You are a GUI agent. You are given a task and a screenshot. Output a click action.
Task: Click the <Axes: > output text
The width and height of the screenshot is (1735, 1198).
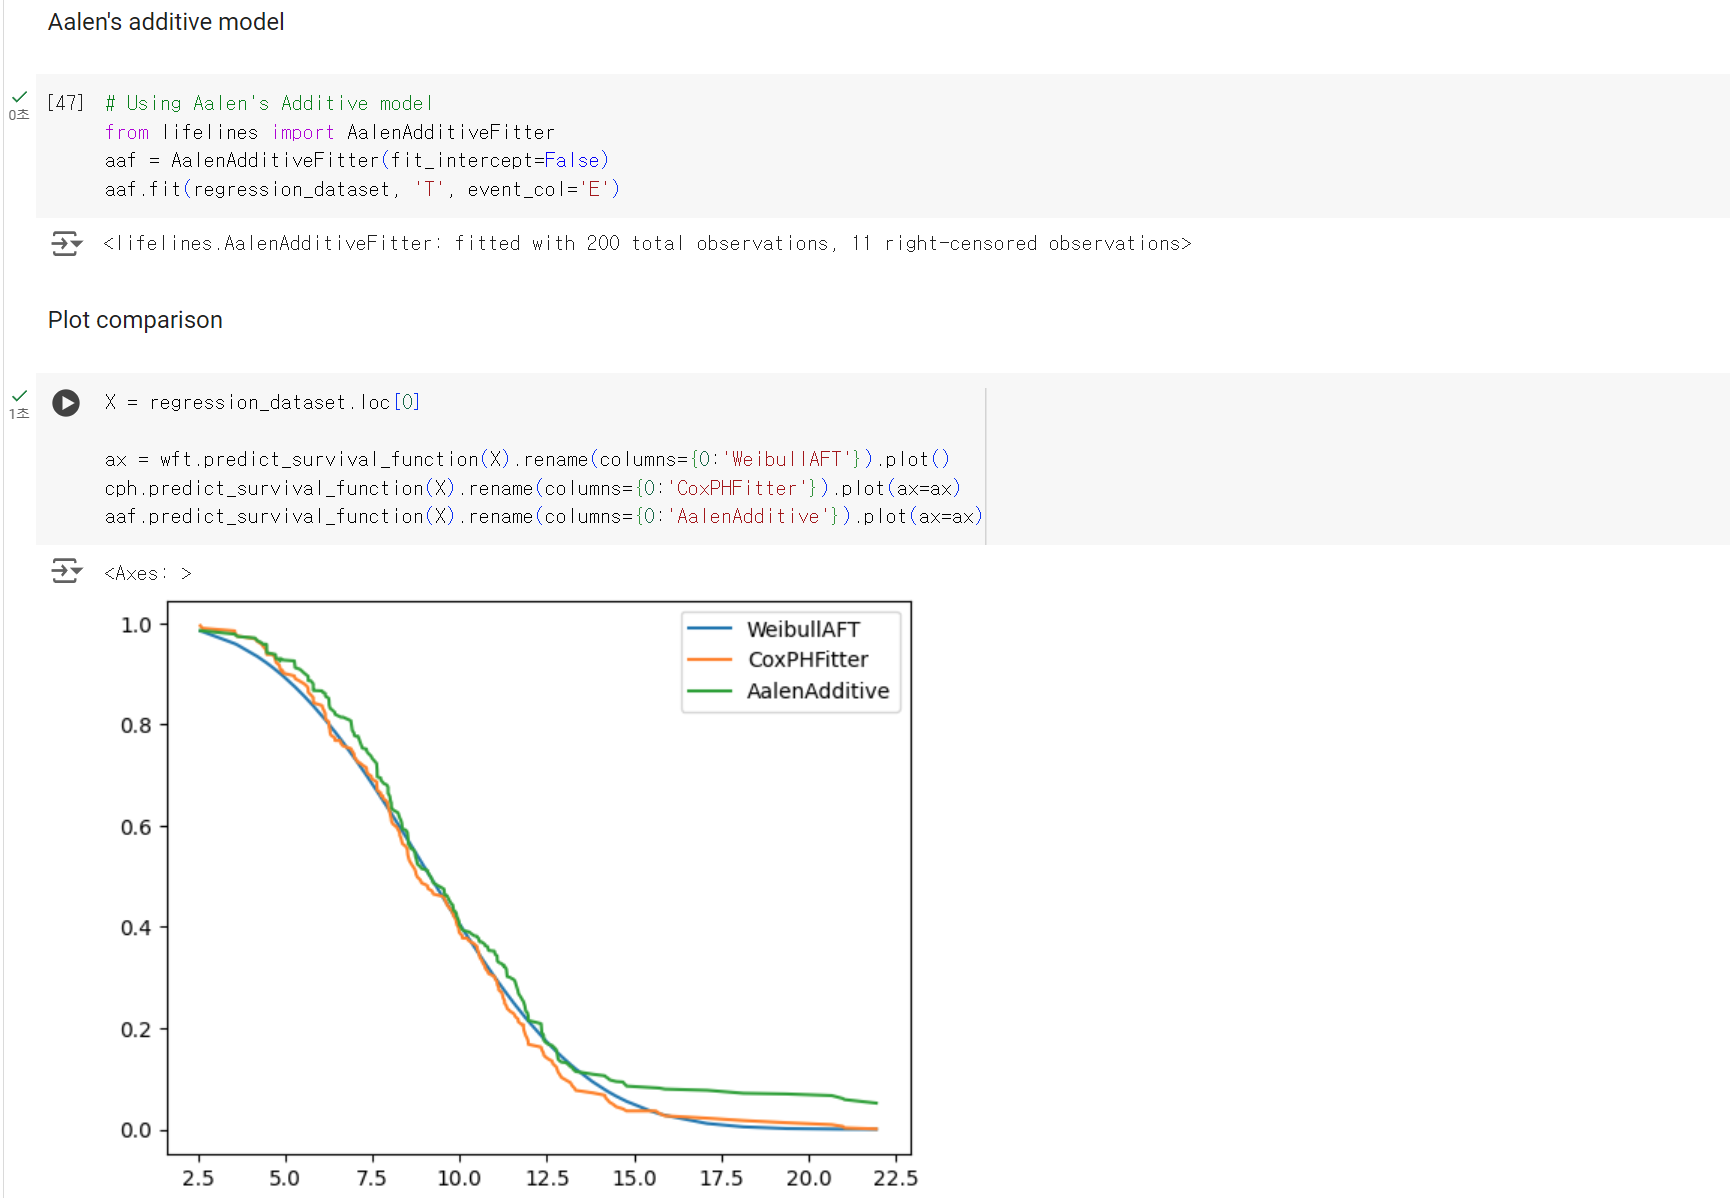click(x=147, y=573)
